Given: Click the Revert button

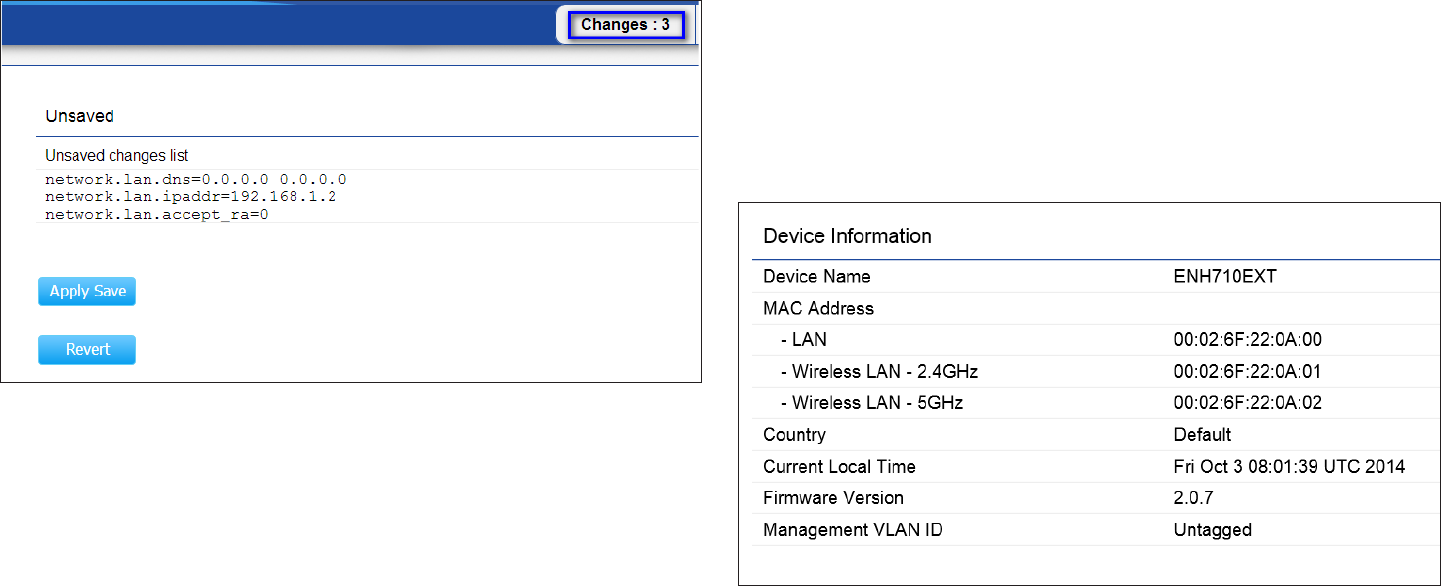Looking at the screenshot, I should [87, 350].
